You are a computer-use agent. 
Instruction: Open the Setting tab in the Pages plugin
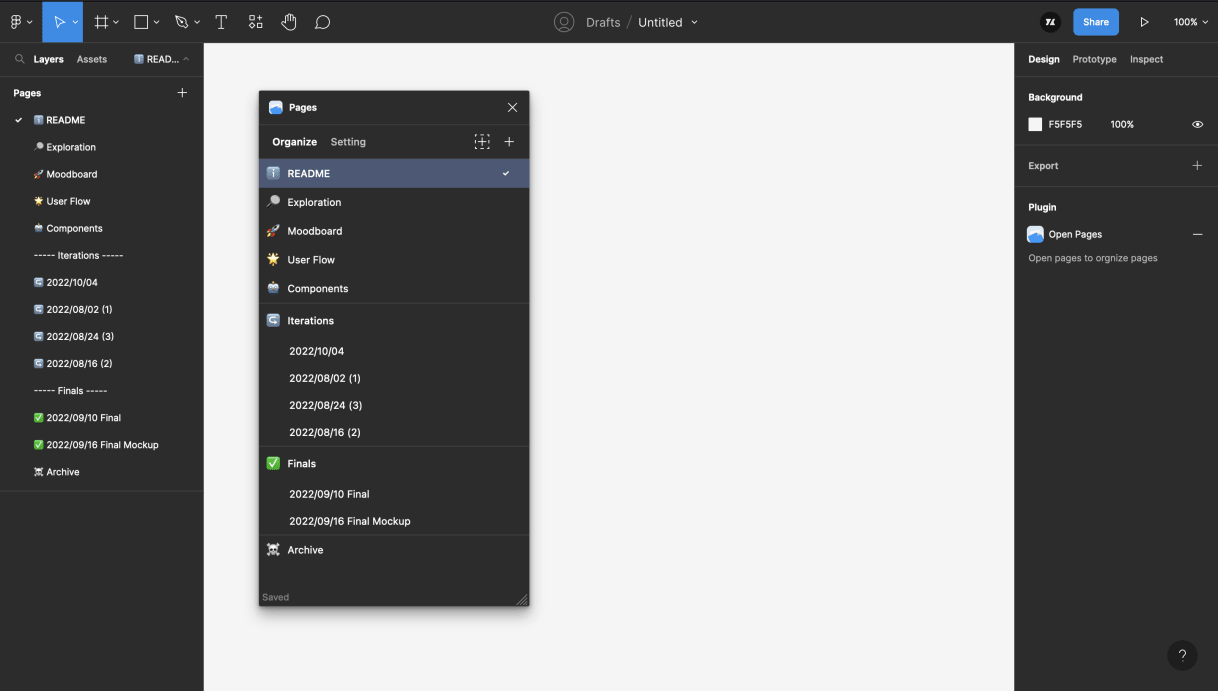tap(348, 141)
